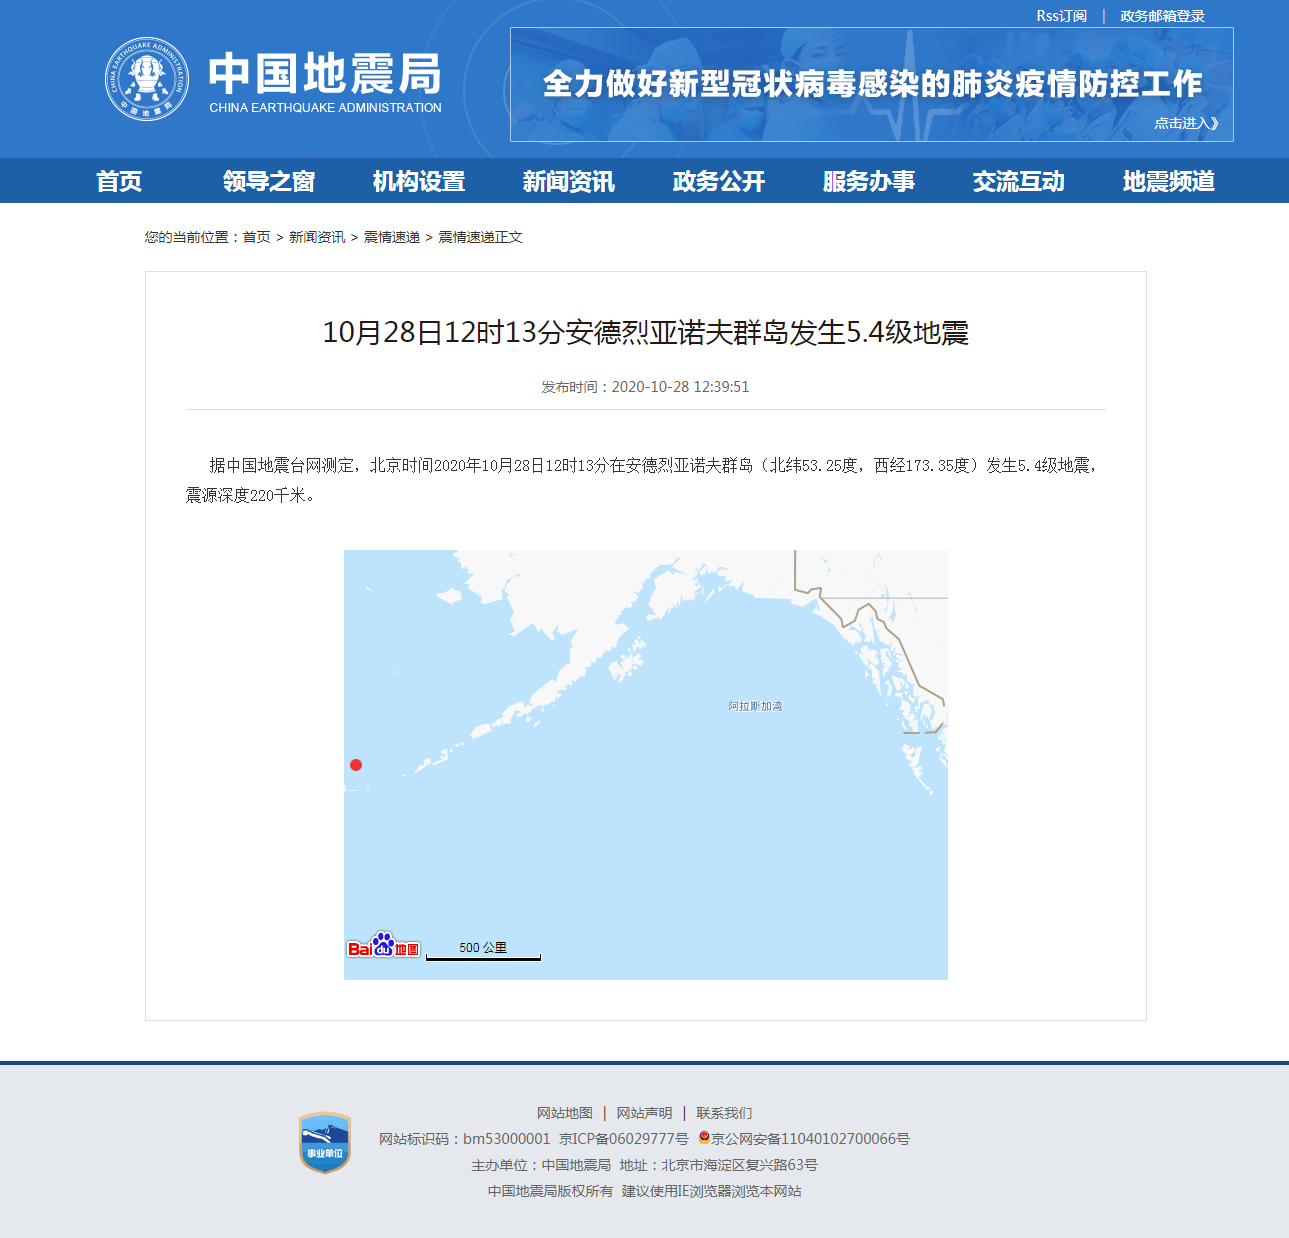Image resolution: width=1289 pixels, height=1238 pixels.
Task: Click the 阿拉斯加湾 label on the map
Action: (755, 706)
